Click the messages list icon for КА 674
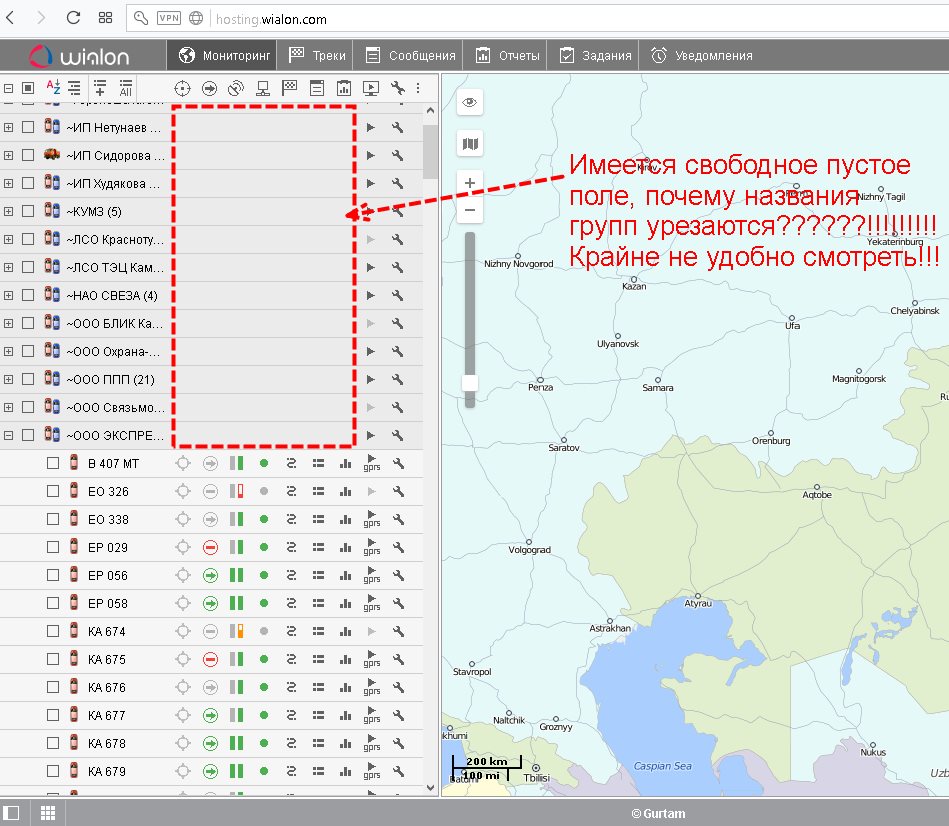This screenshot has height=826, width=949. tap(319, 632)
